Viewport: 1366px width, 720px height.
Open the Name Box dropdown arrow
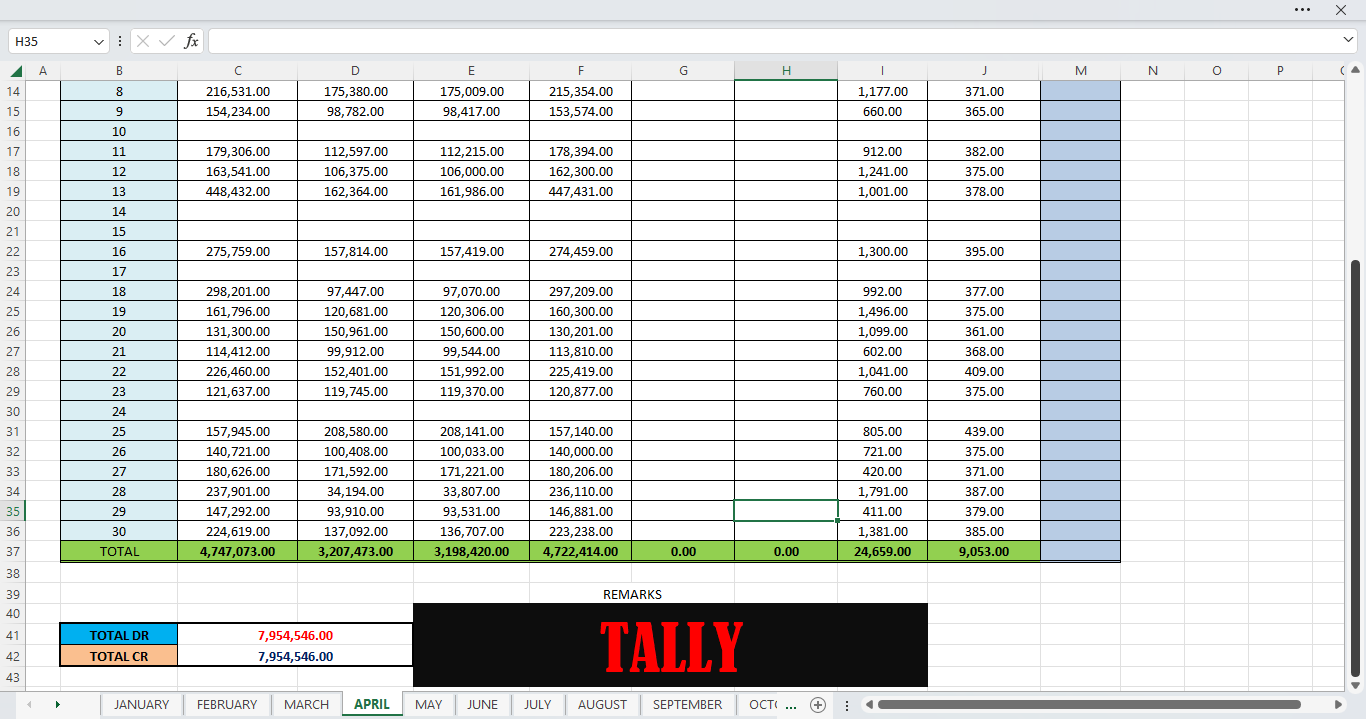(x=98, y=42)
